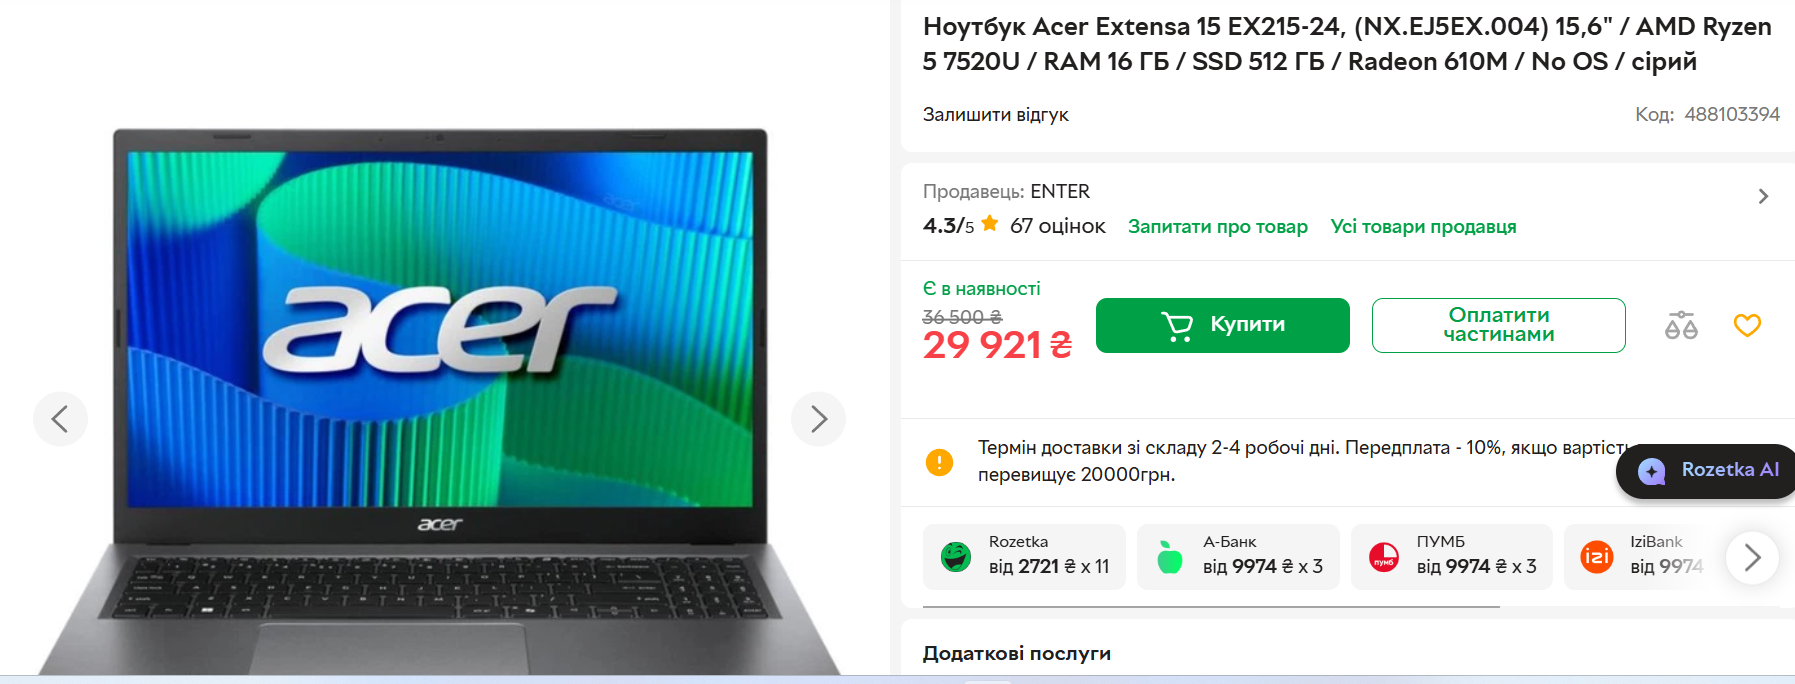
Task: Show previous product image
Action: (60, 419)
